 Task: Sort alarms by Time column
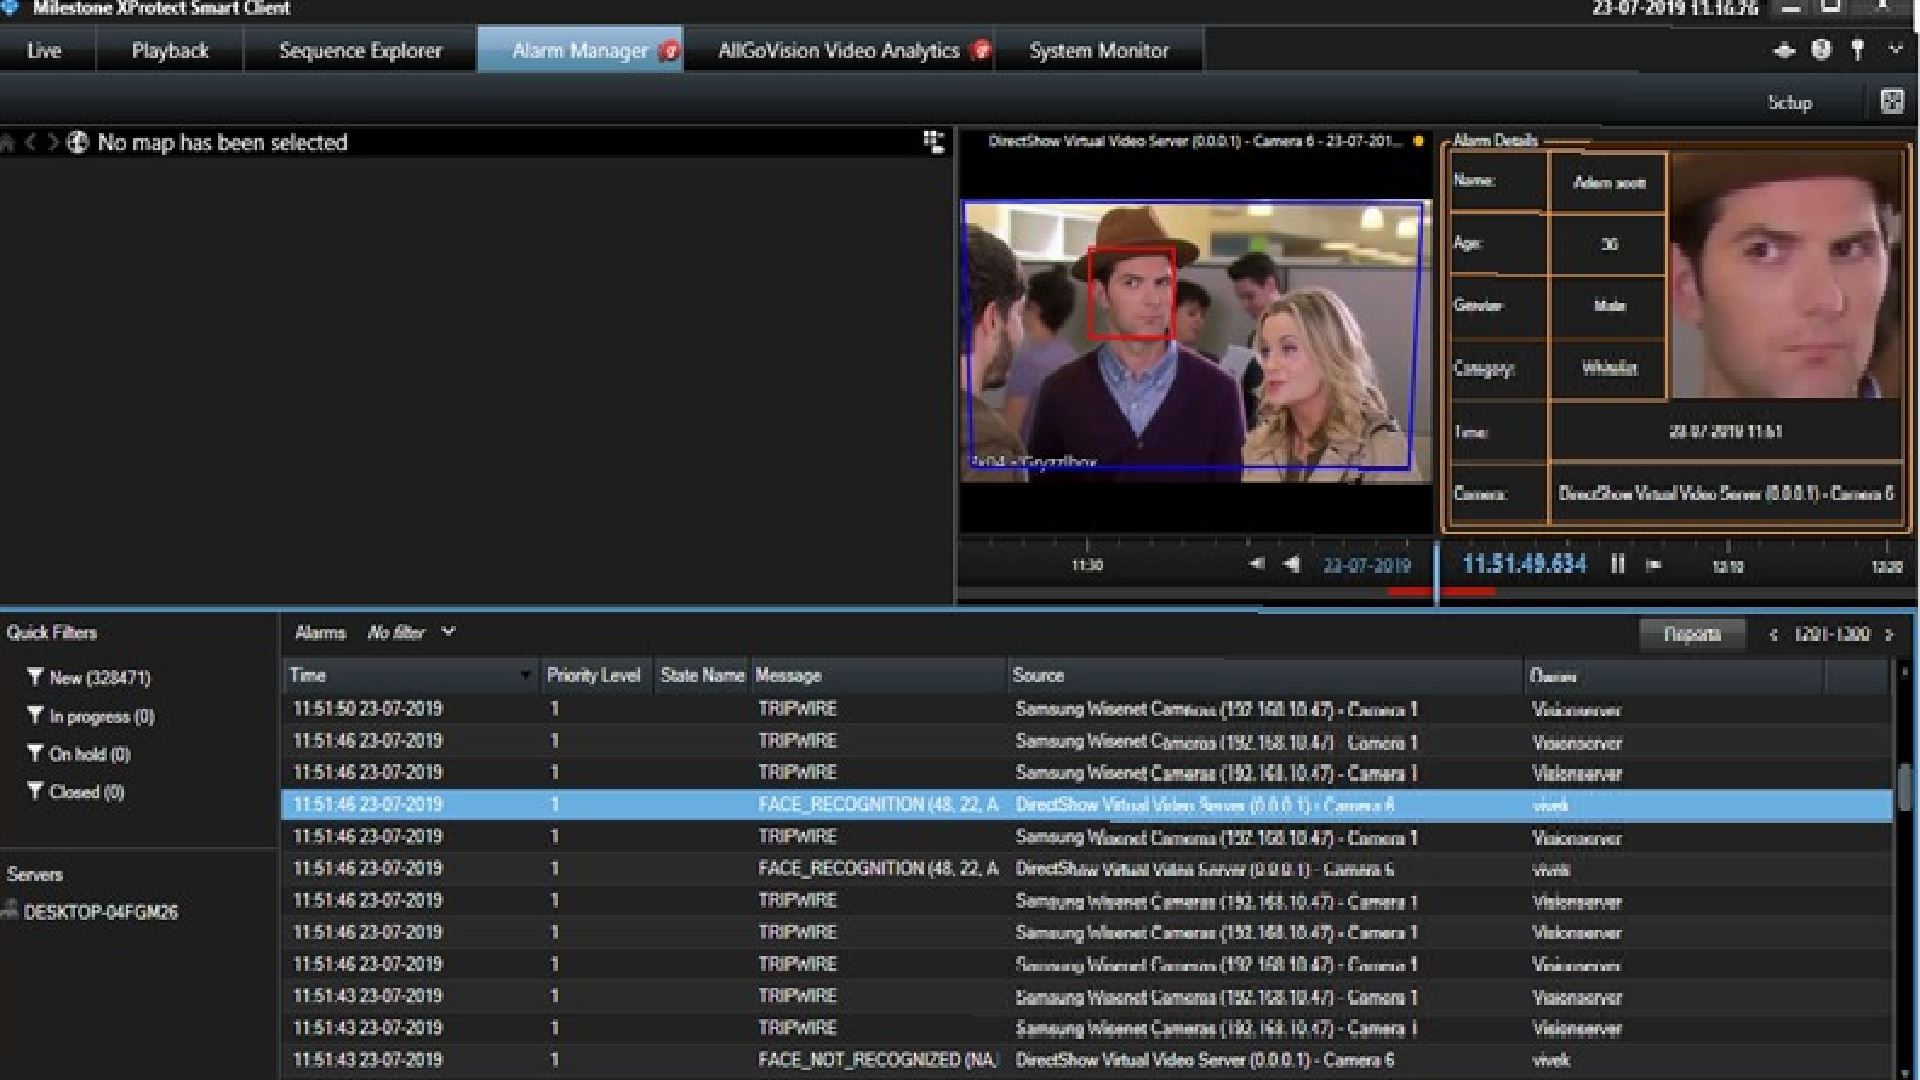pos(411,676)
